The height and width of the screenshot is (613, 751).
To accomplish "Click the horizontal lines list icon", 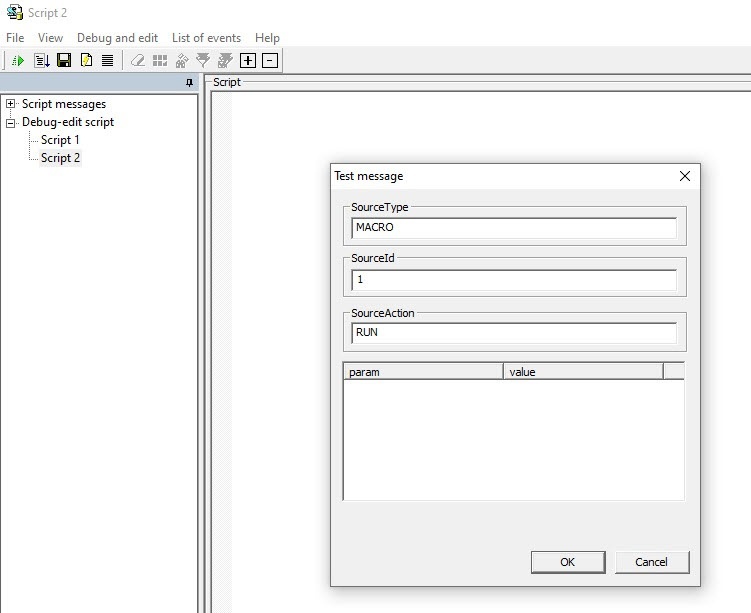I will click(x=108, y=60).
